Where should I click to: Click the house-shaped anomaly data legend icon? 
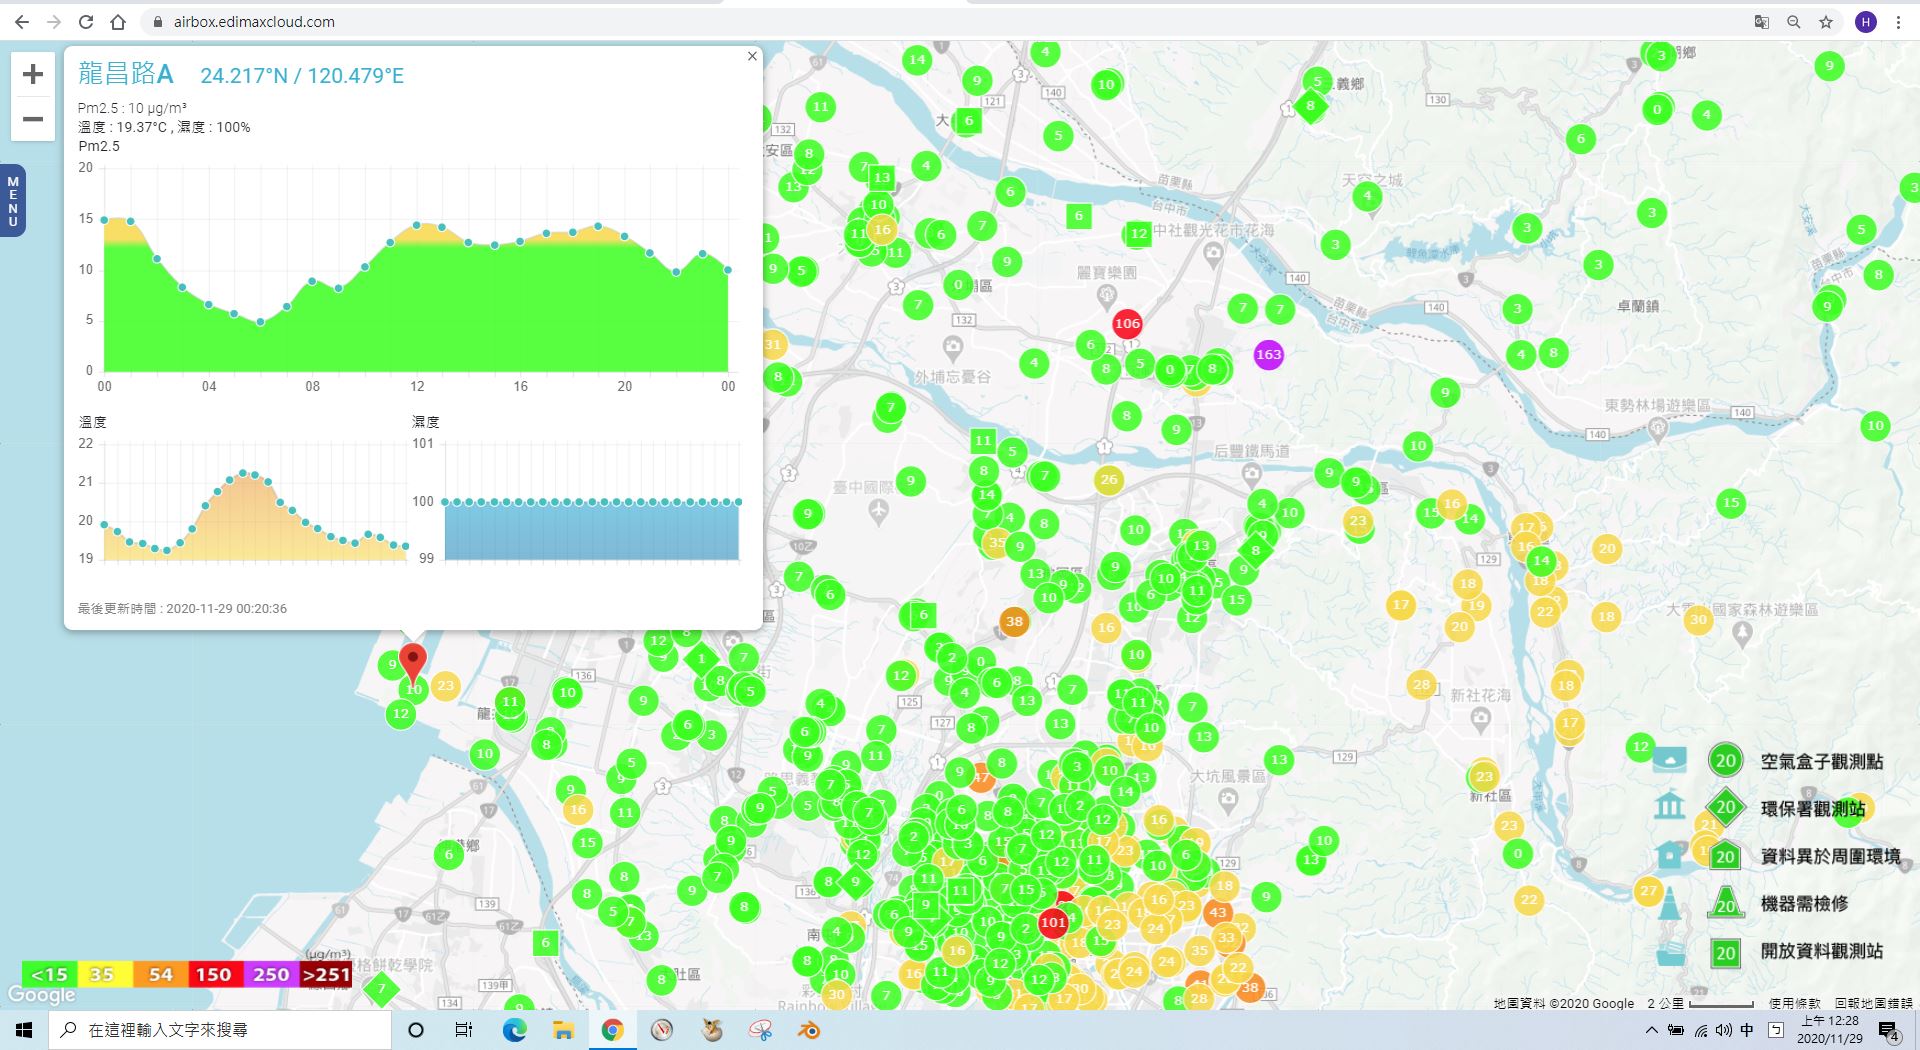[1669, 855]
